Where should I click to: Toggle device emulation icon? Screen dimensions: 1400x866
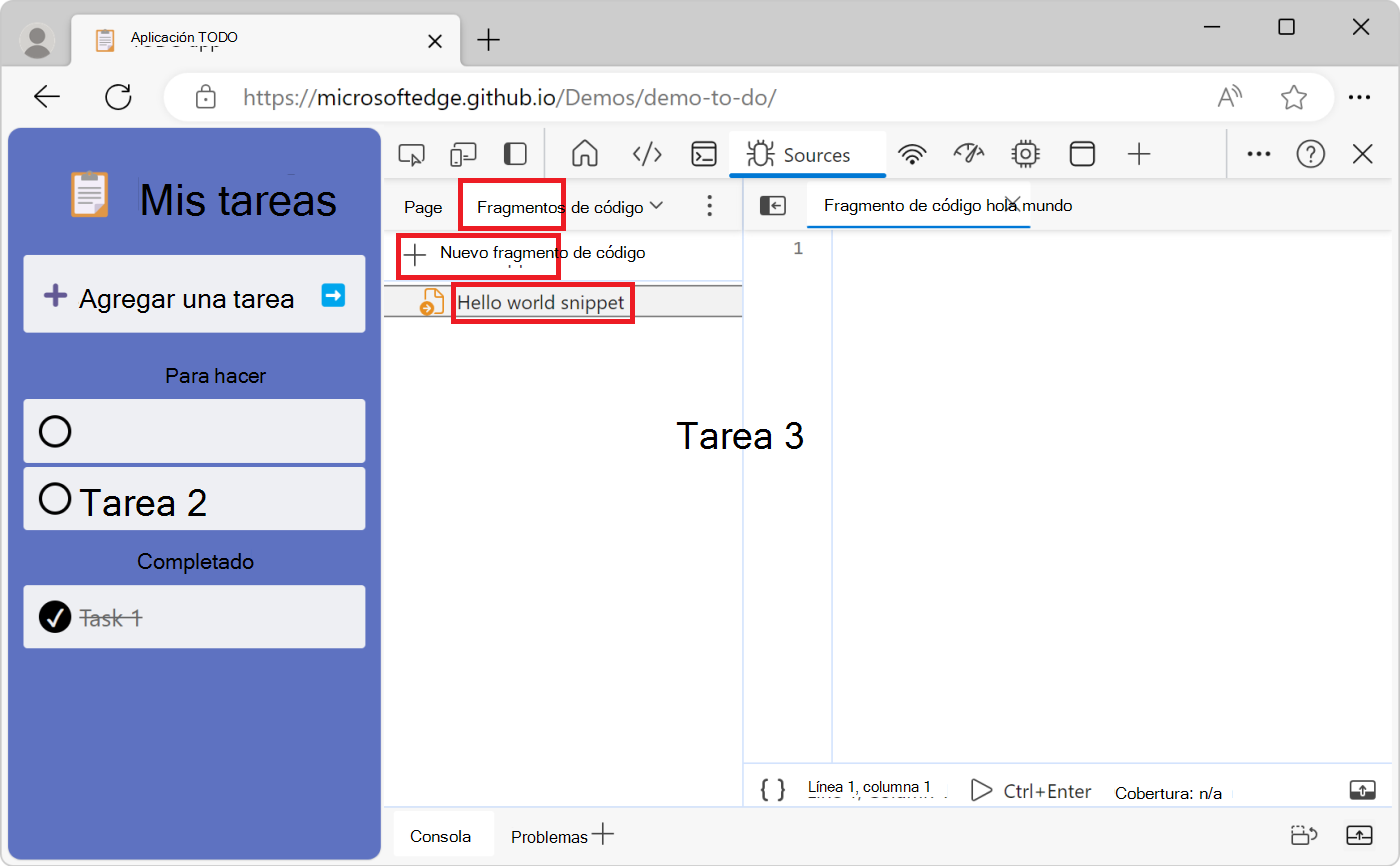(463, 155)
